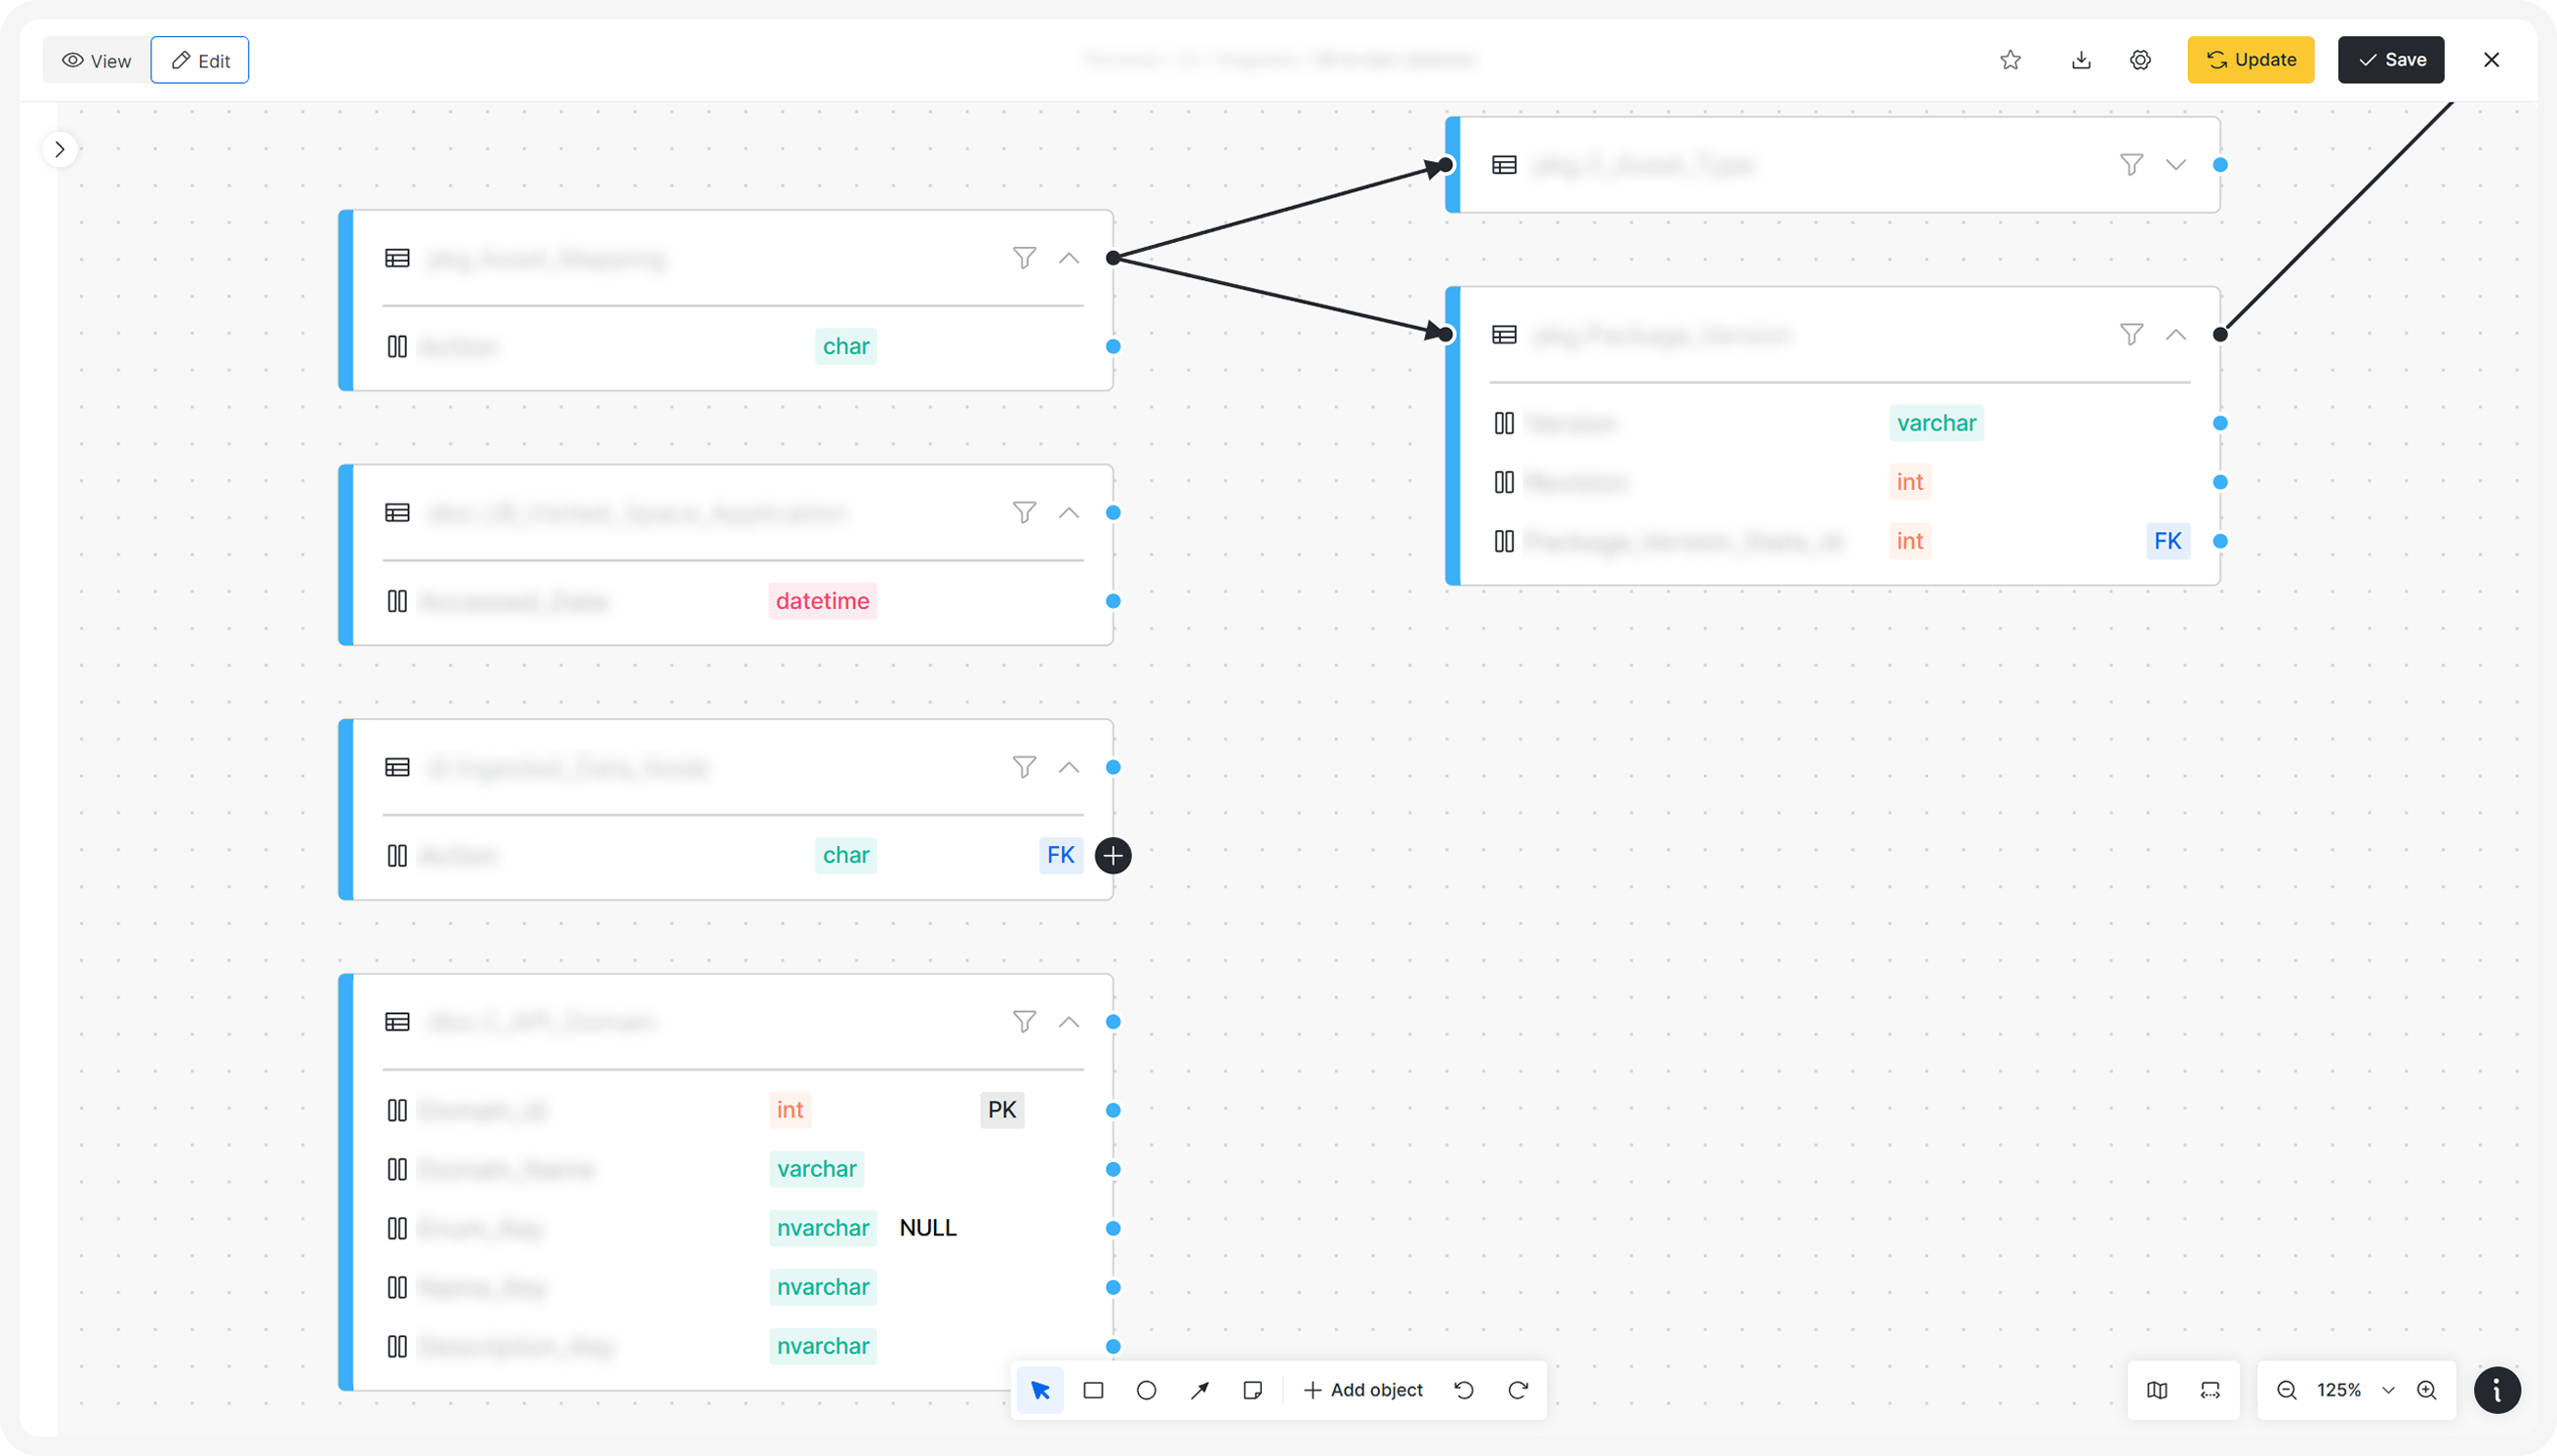Switch to View mode tab
The image size is (2557, 1456).
[x=97, y=61]
